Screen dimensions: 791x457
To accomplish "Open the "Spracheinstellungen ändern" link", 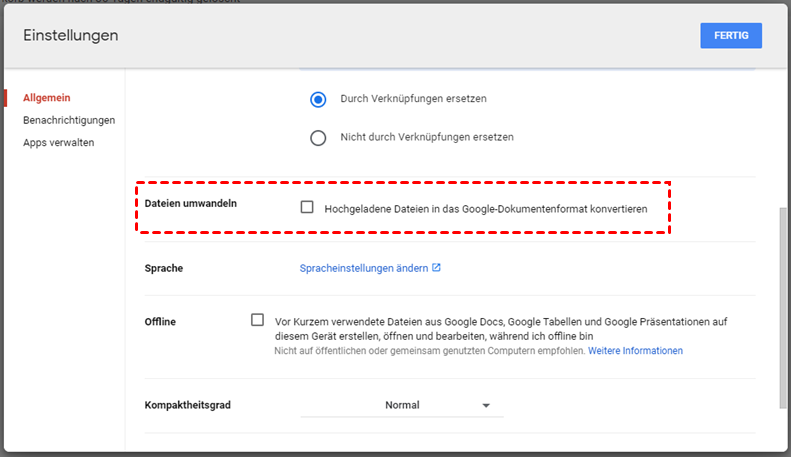I will pyautogui.click(x=364, y=268).
